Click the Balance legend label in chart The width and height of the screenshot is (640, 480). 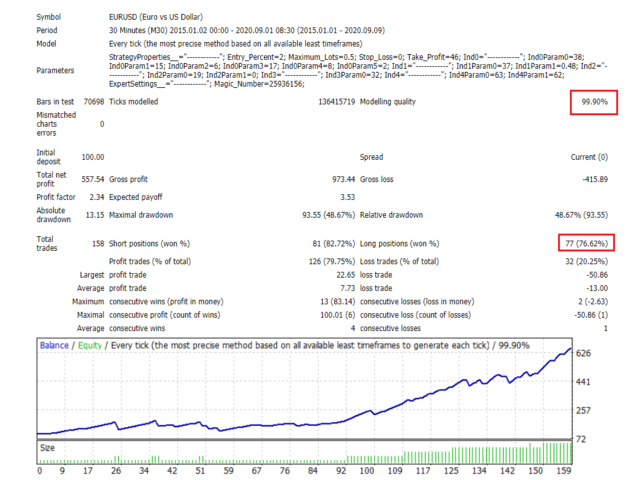[54, 345]
